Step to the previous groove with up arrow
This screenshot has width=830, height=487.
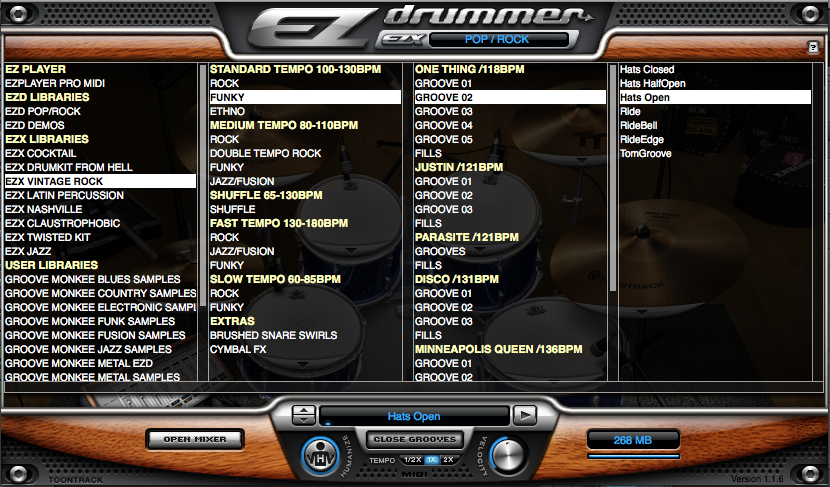point(304,411)
